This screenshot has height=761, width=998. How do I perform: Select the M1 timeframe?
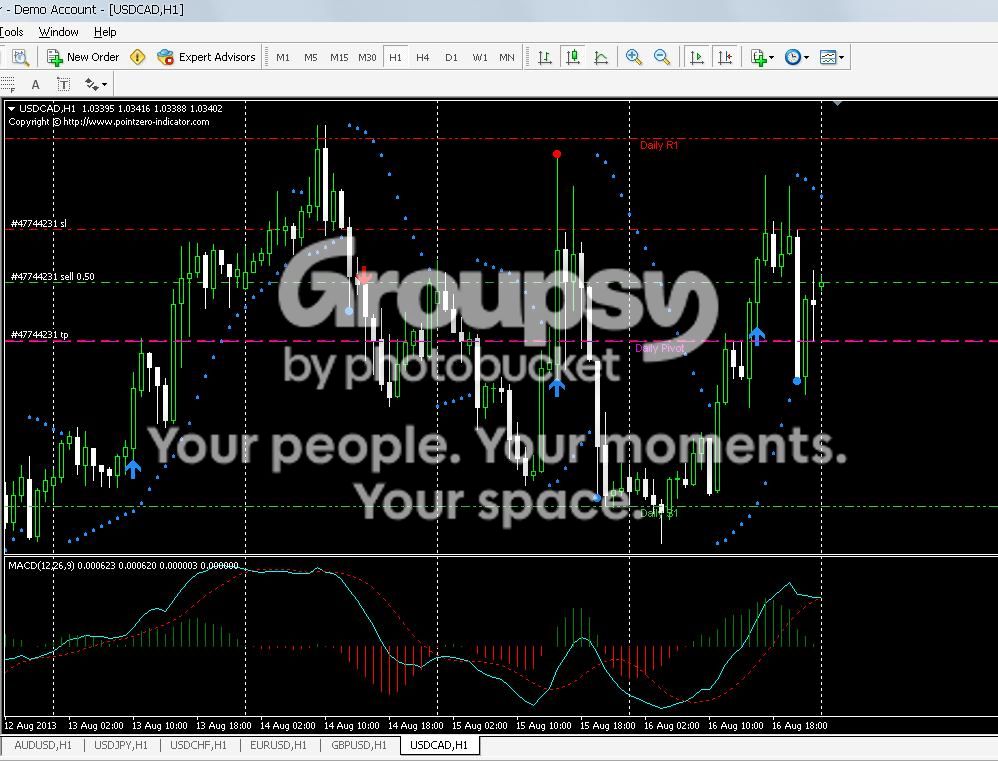point(283,57)
